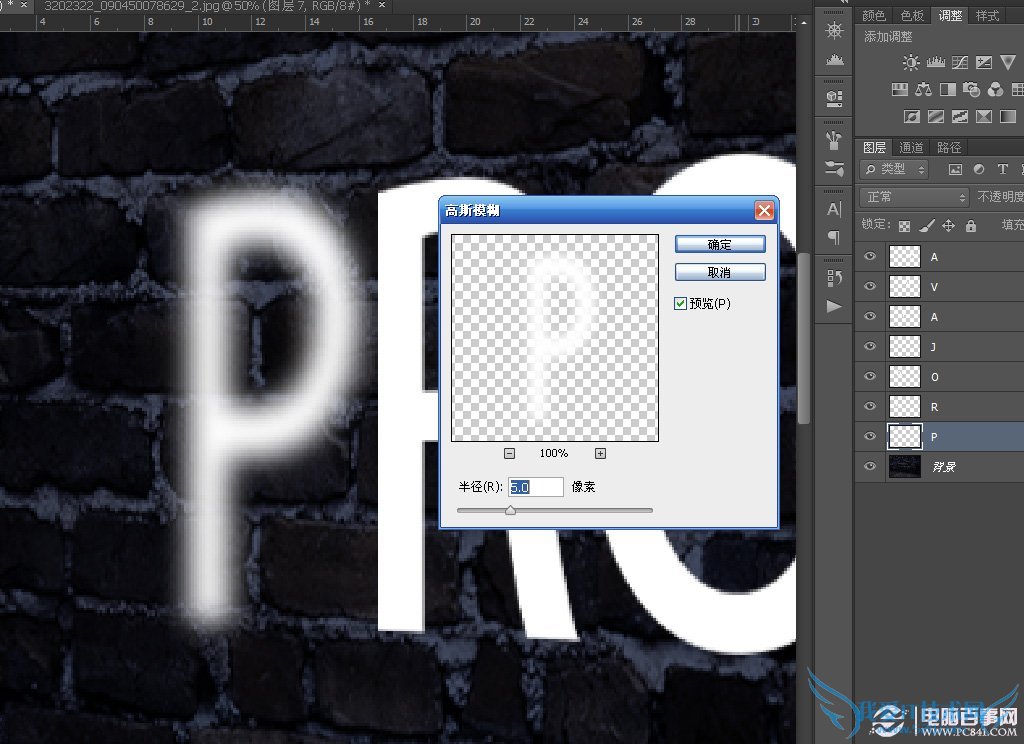Hide the P layer
Viewport: 1024px width, 744px height.
[870, 436]
